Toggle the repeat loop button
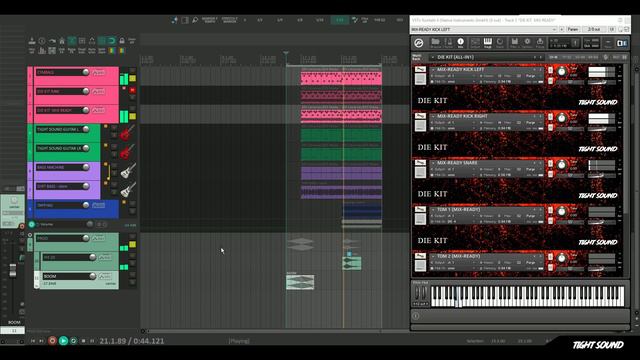Viewport: 640px width, 360px height. 73,340
